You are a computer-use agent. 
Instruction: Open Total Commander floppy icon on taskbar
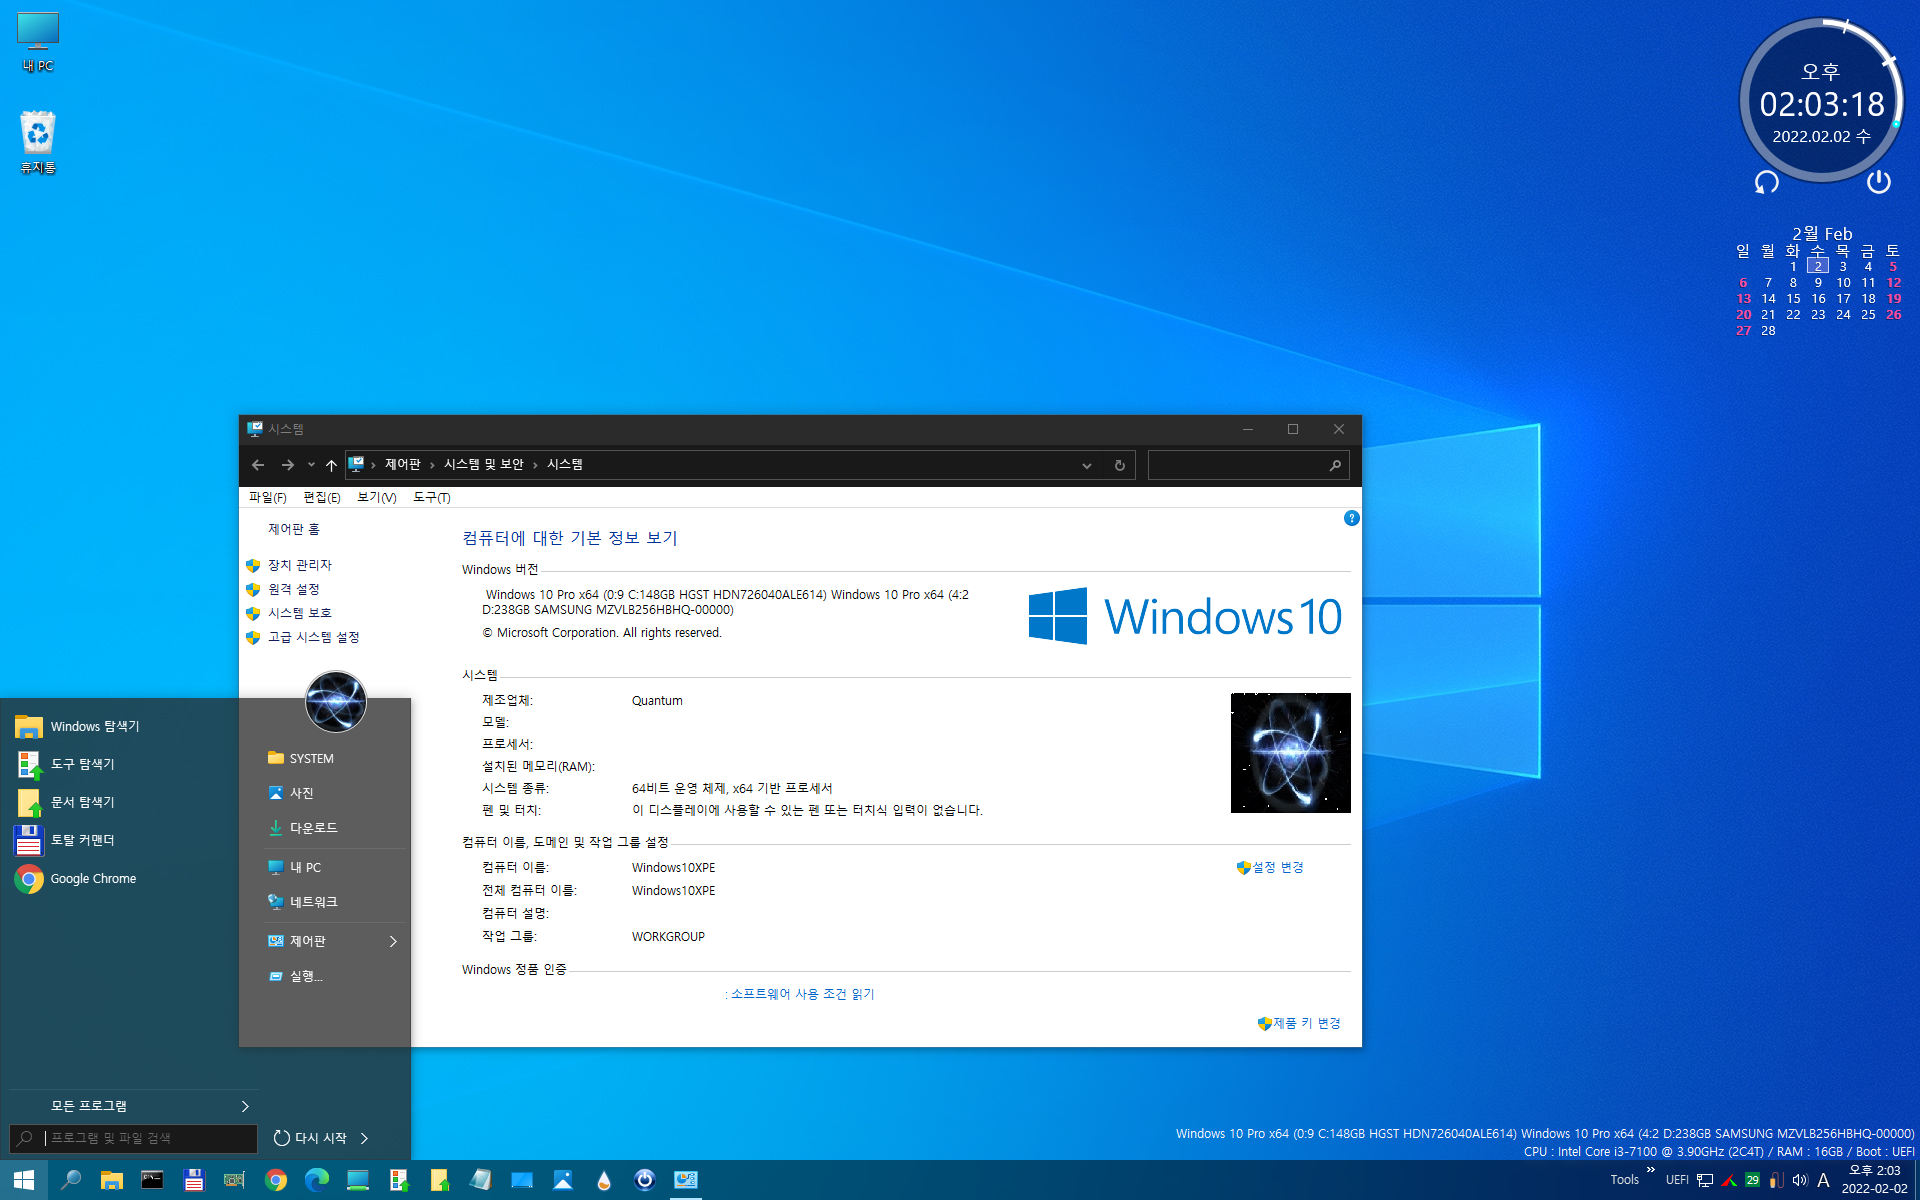point(193,1180)
